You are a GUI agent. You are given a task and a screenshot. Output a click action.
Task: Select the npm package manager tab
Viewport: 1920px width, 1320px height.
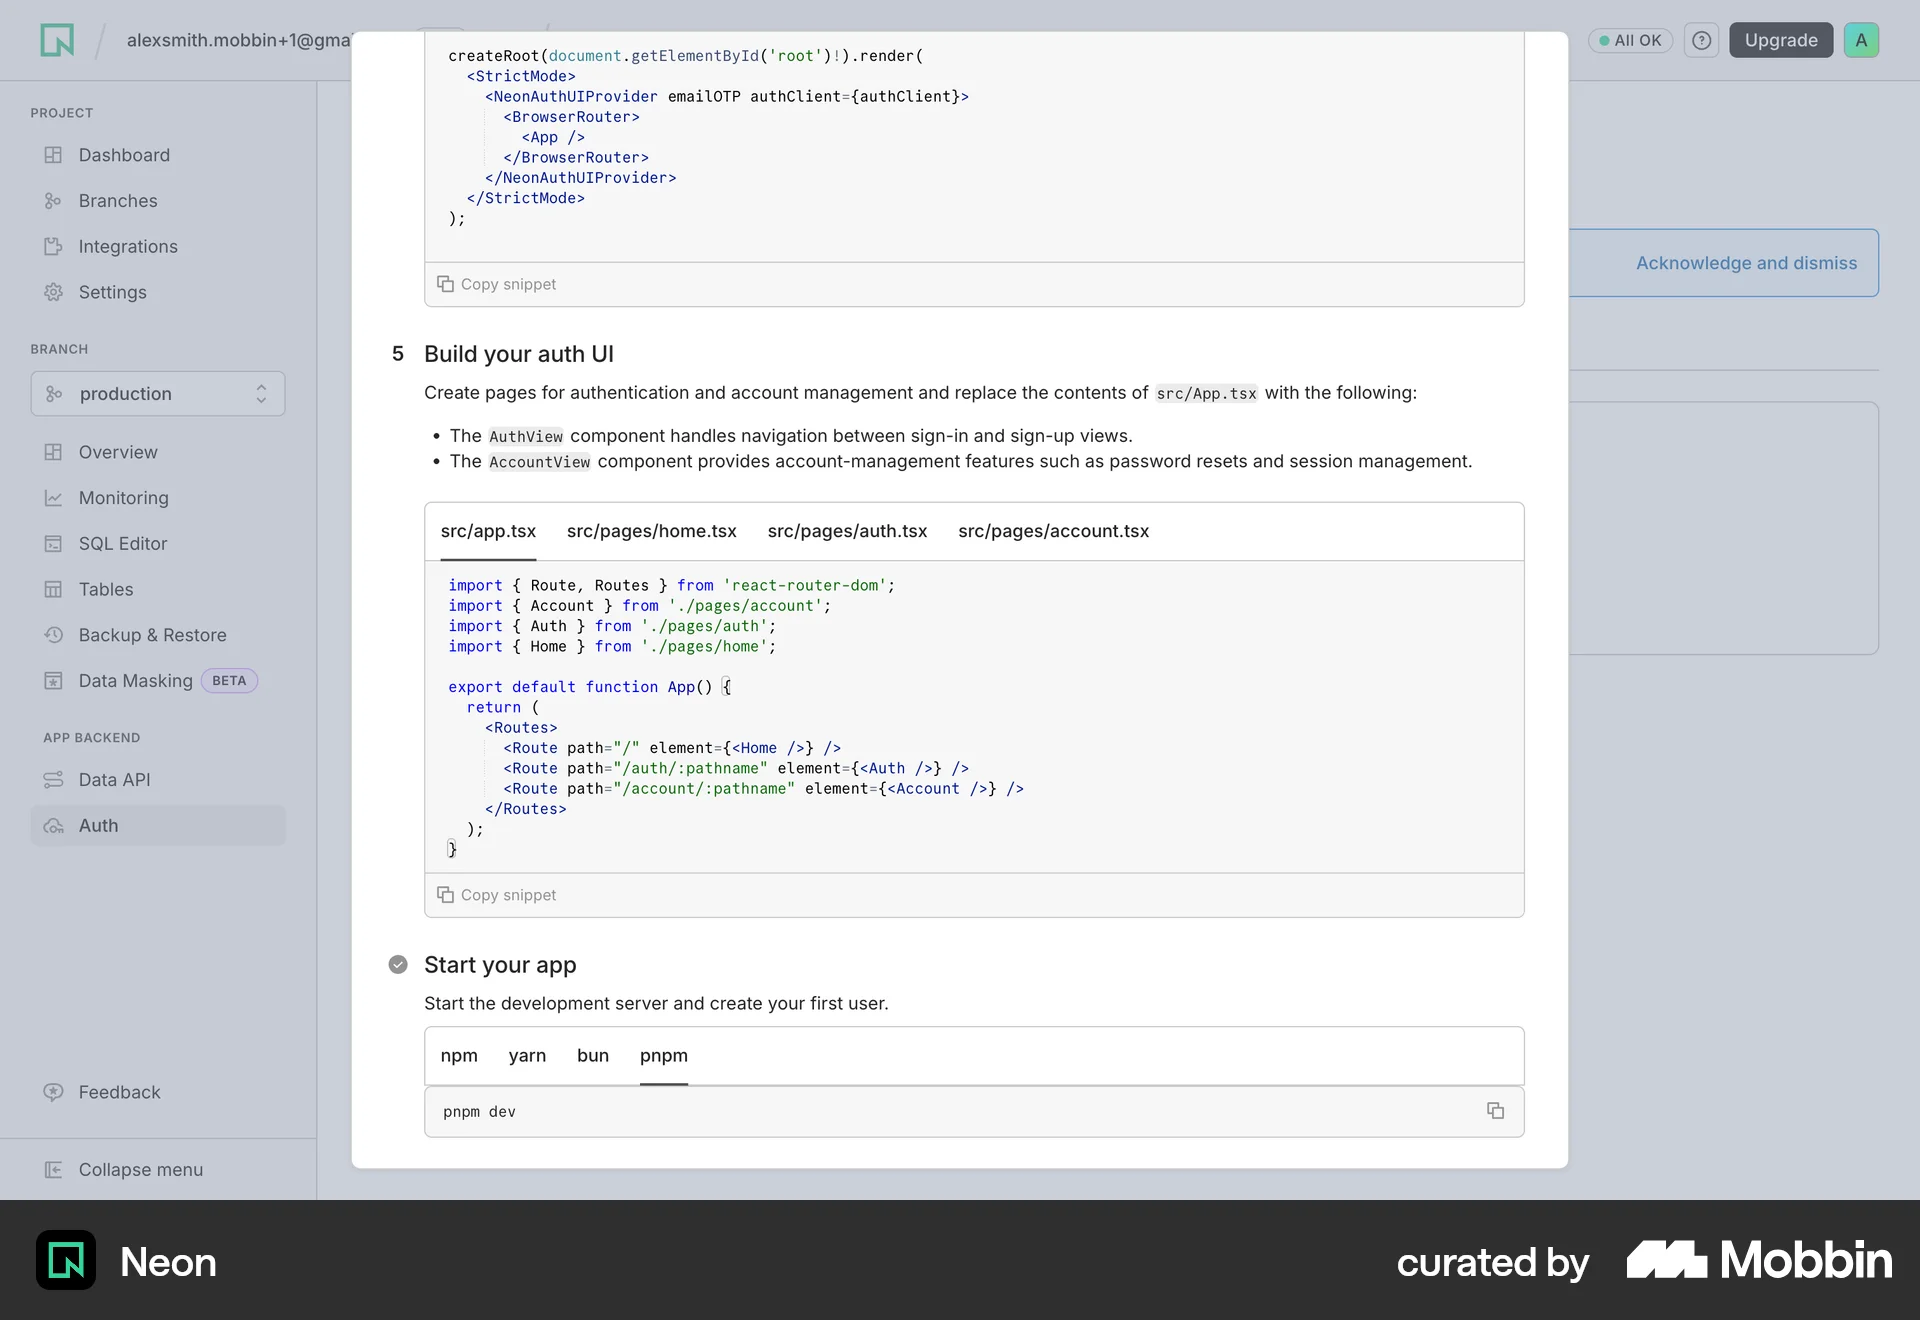pyautogui.click(x=459, y=1056)
